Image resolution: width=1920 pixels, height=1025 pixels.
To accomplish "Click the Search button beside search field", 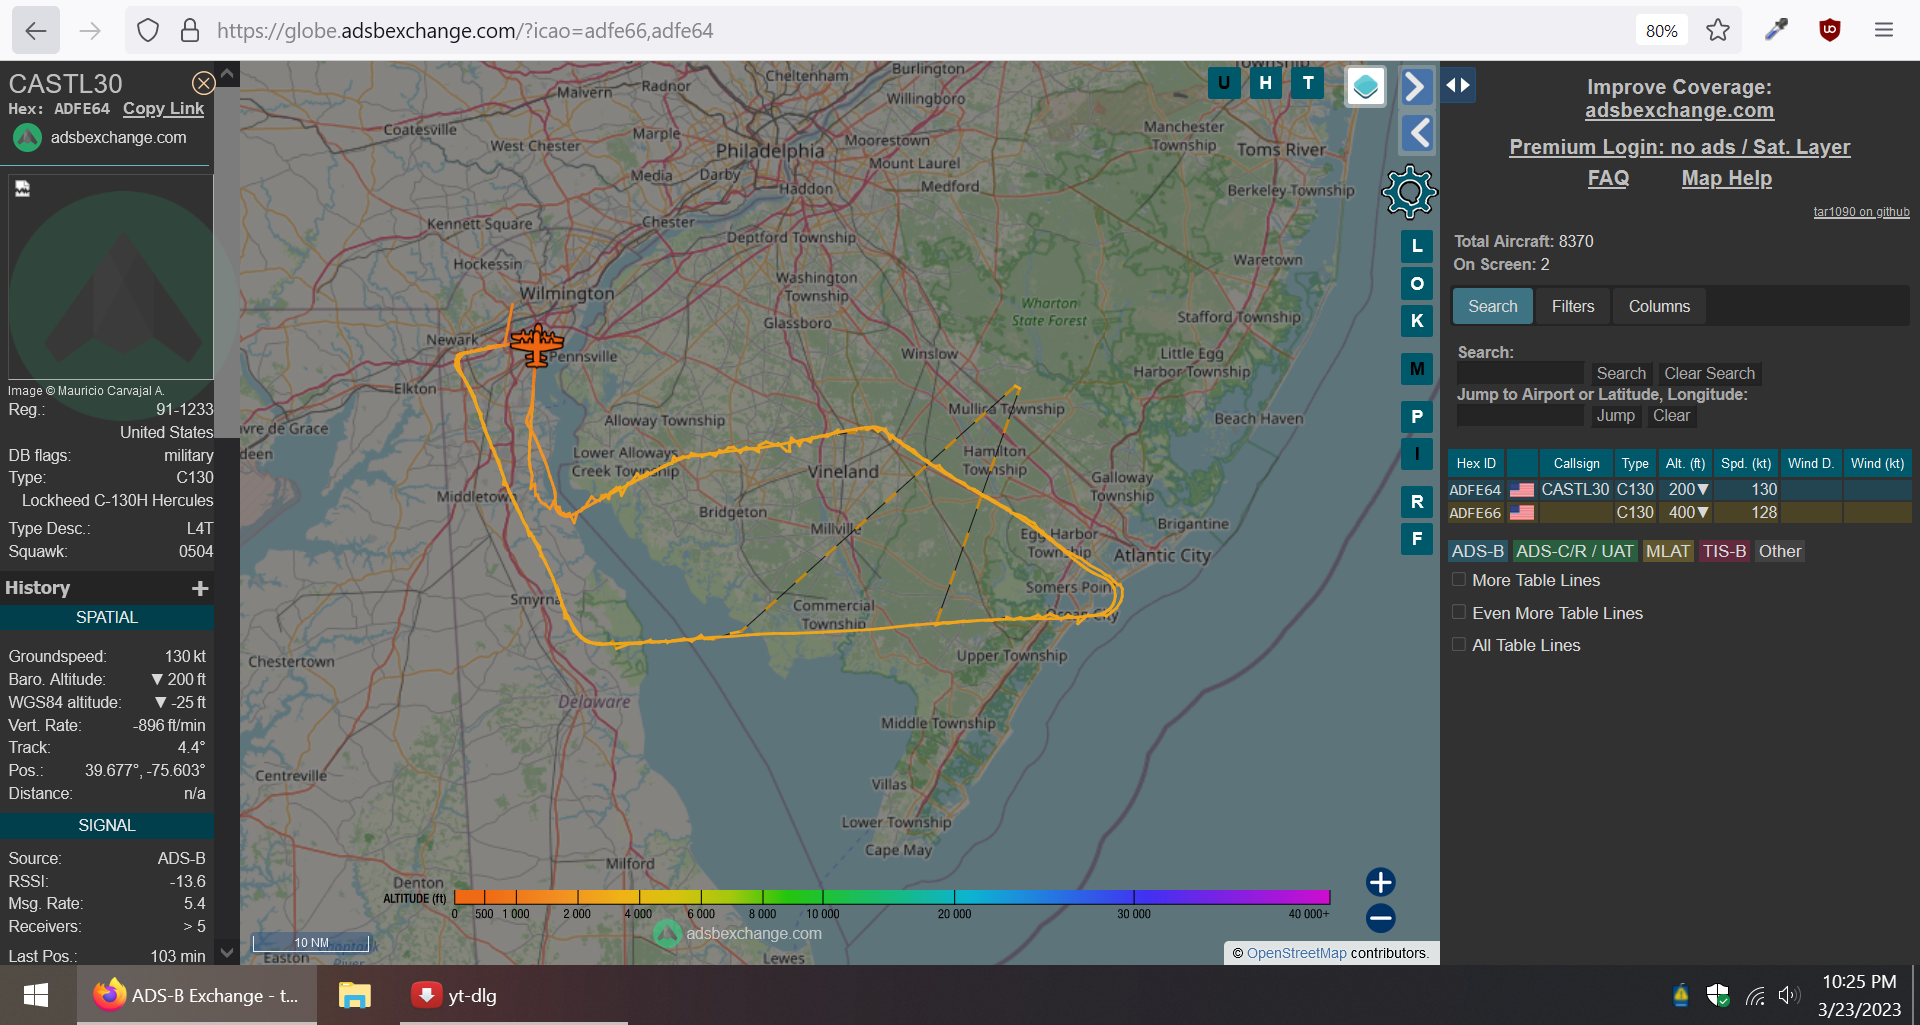I will point(1621,373).
